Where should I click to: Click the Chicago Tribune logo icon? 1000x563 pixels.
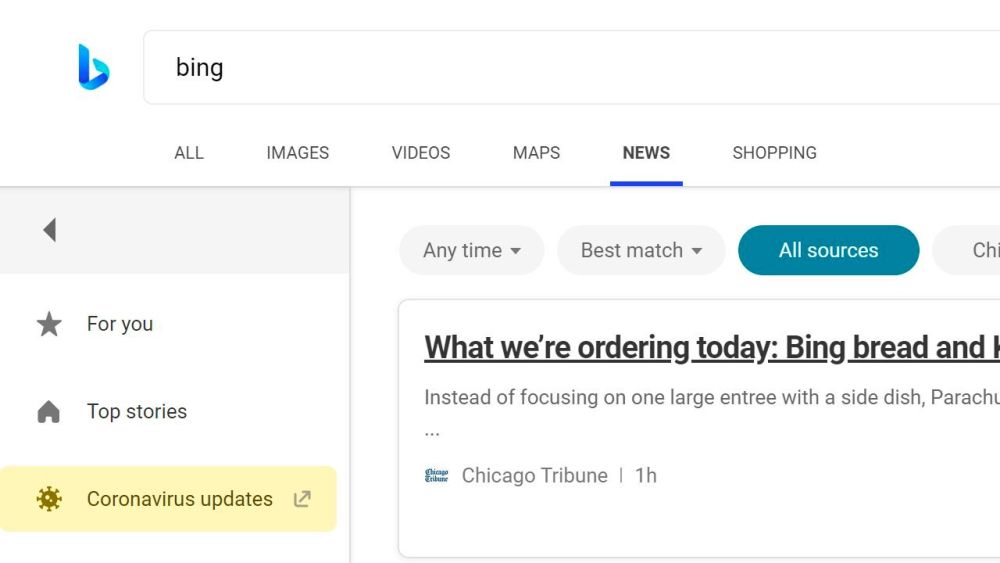coord(436,476)
